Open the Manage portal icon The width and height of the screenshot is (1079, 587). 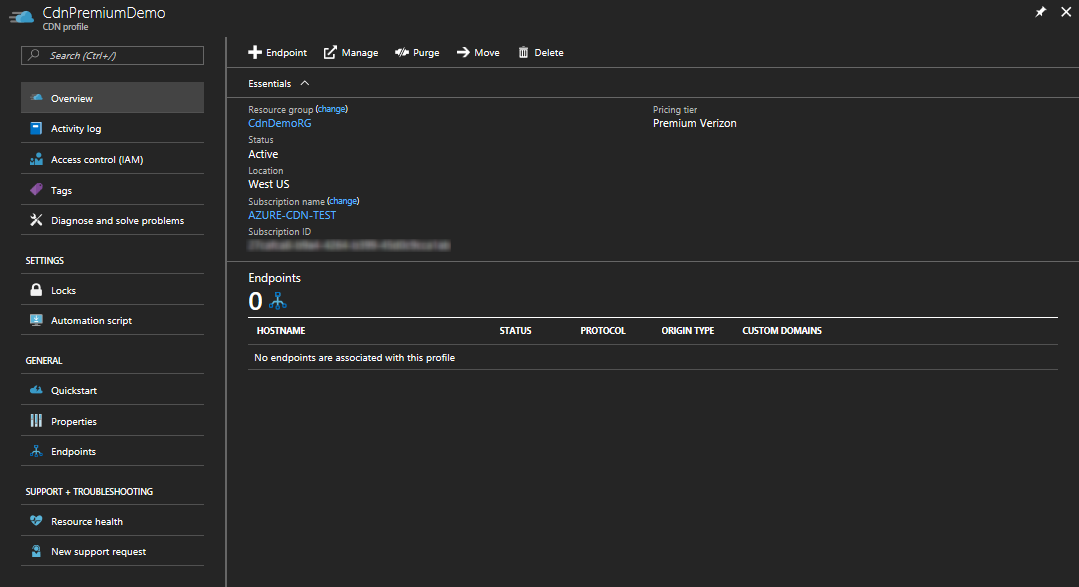click(x=330, y=52)
